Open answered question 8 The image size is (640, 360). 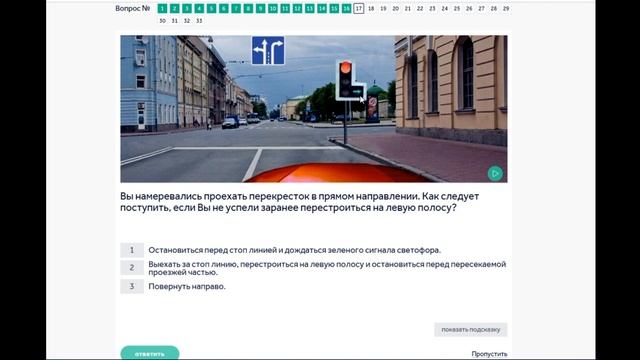248,9
